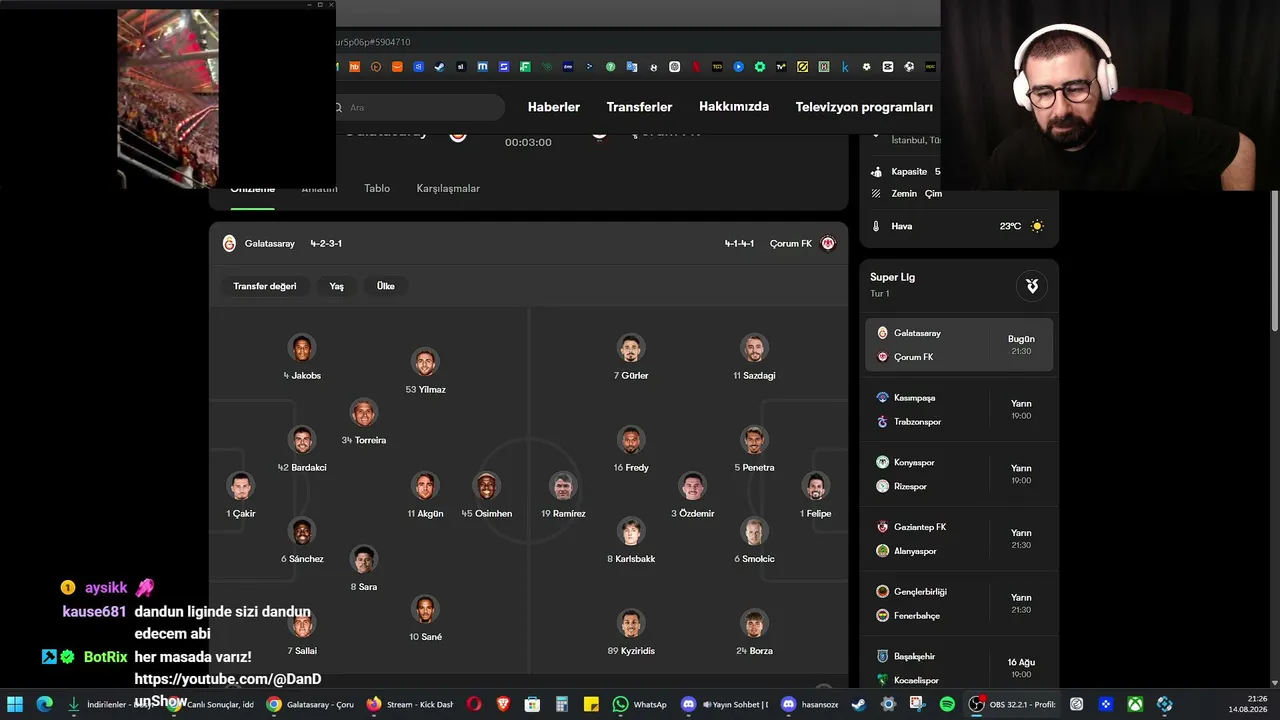Click Sazdagi's player avatar
Viewport: 1280px width, 720px height.
coord(754,348)
